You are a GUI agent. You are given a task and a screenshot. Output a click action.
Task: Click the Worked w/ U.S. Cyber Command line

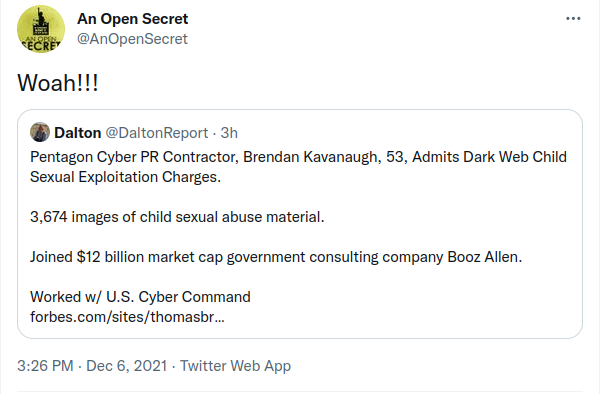[x=140, y=297]
